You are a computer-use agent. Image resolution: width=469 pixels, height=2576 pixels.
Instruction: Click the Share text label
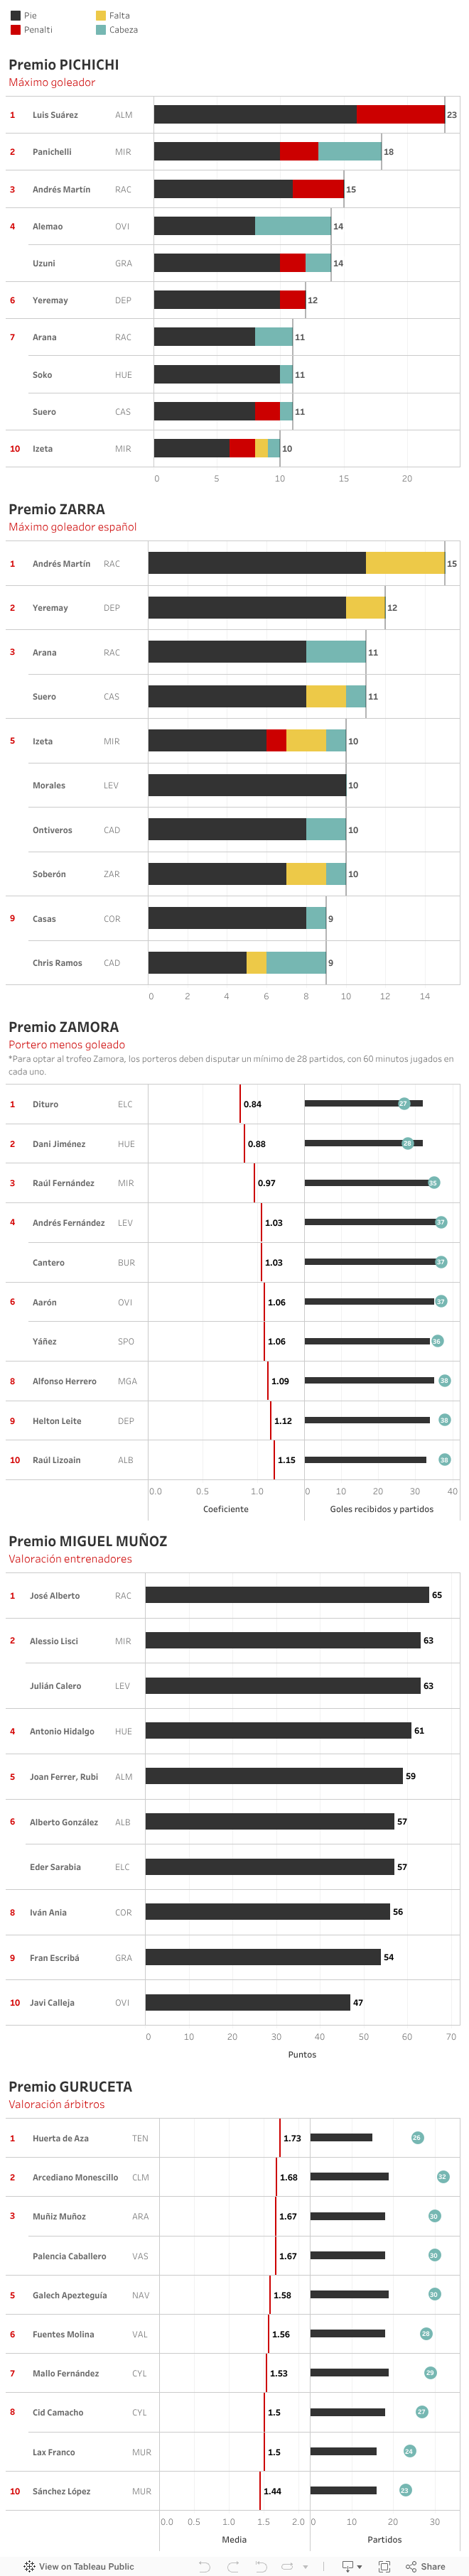[x=433, y=2566]
